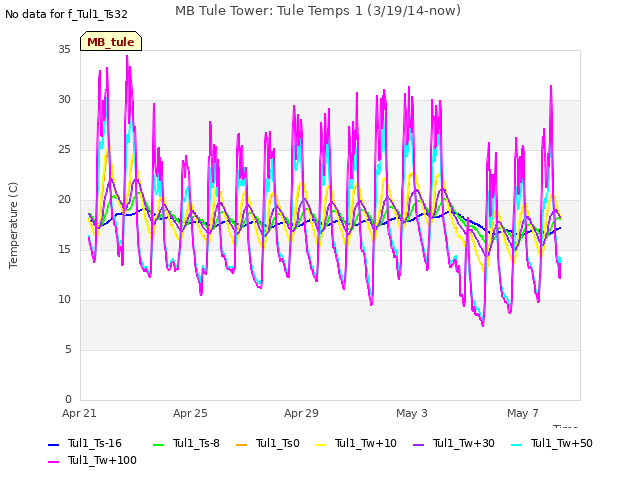
Task: Click the green Tul1_Ts-8 legend swatch
Action: point(158,444)
